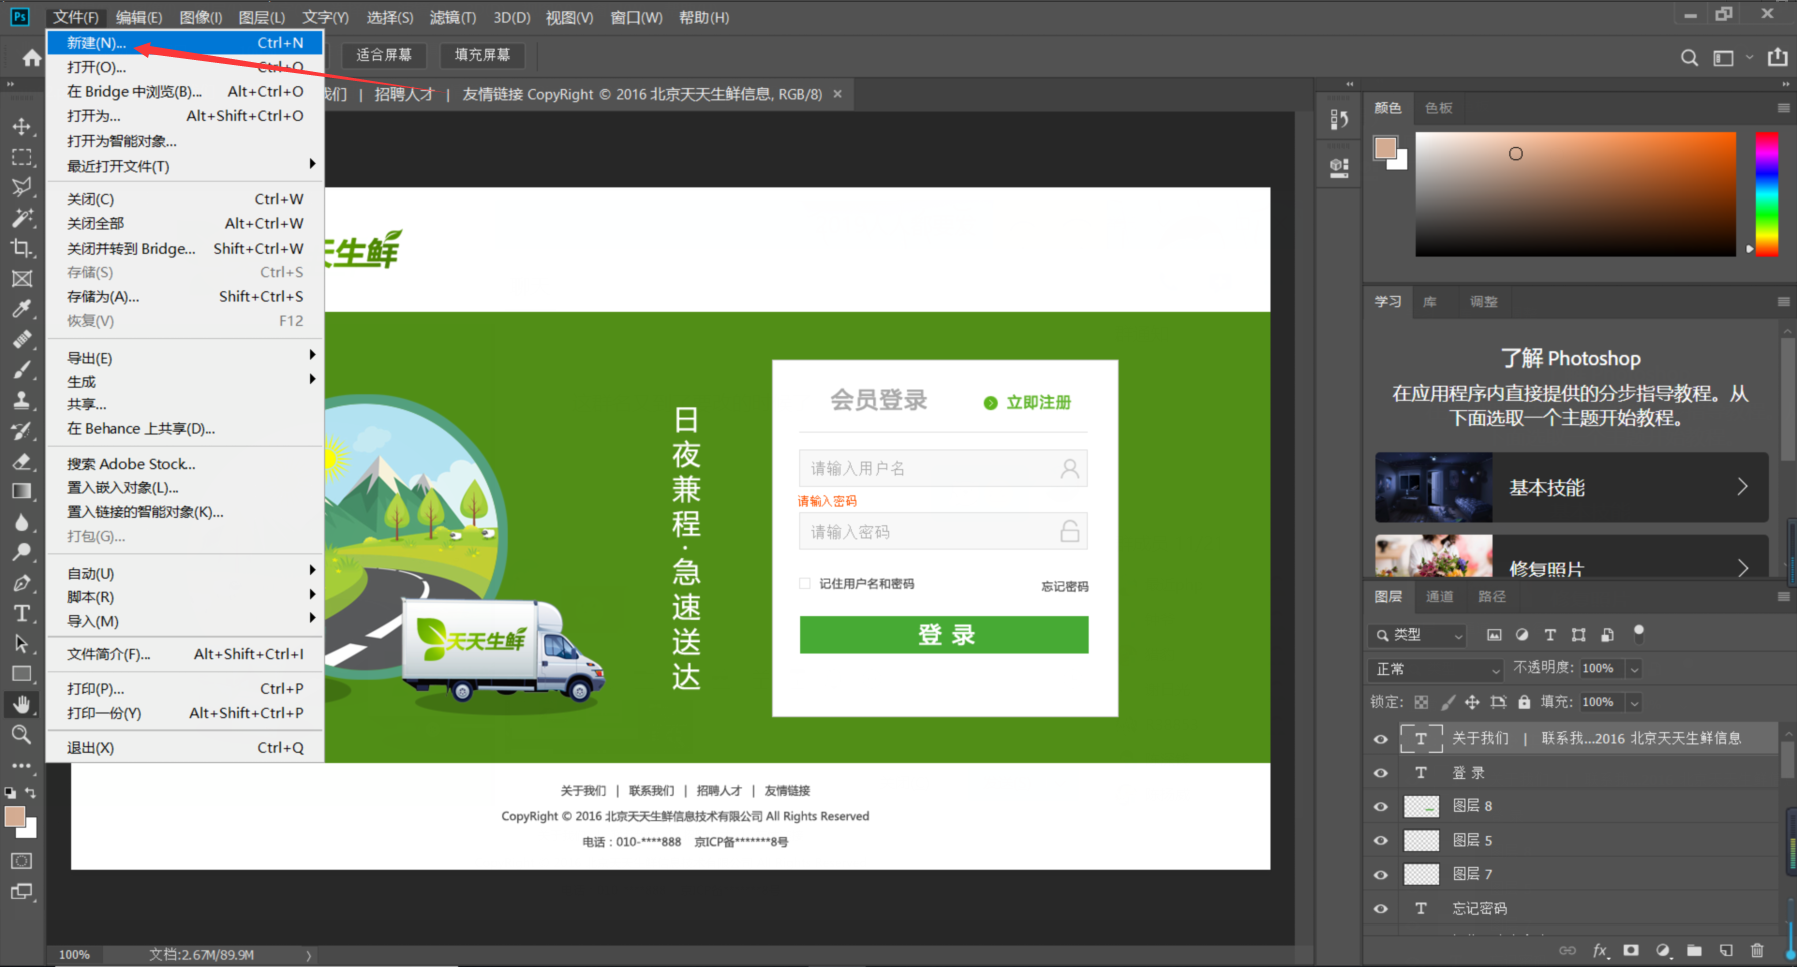Click the delete layer trash icon
The width and height of the screenshot is (1797, 967).
tap(1757, 950)
